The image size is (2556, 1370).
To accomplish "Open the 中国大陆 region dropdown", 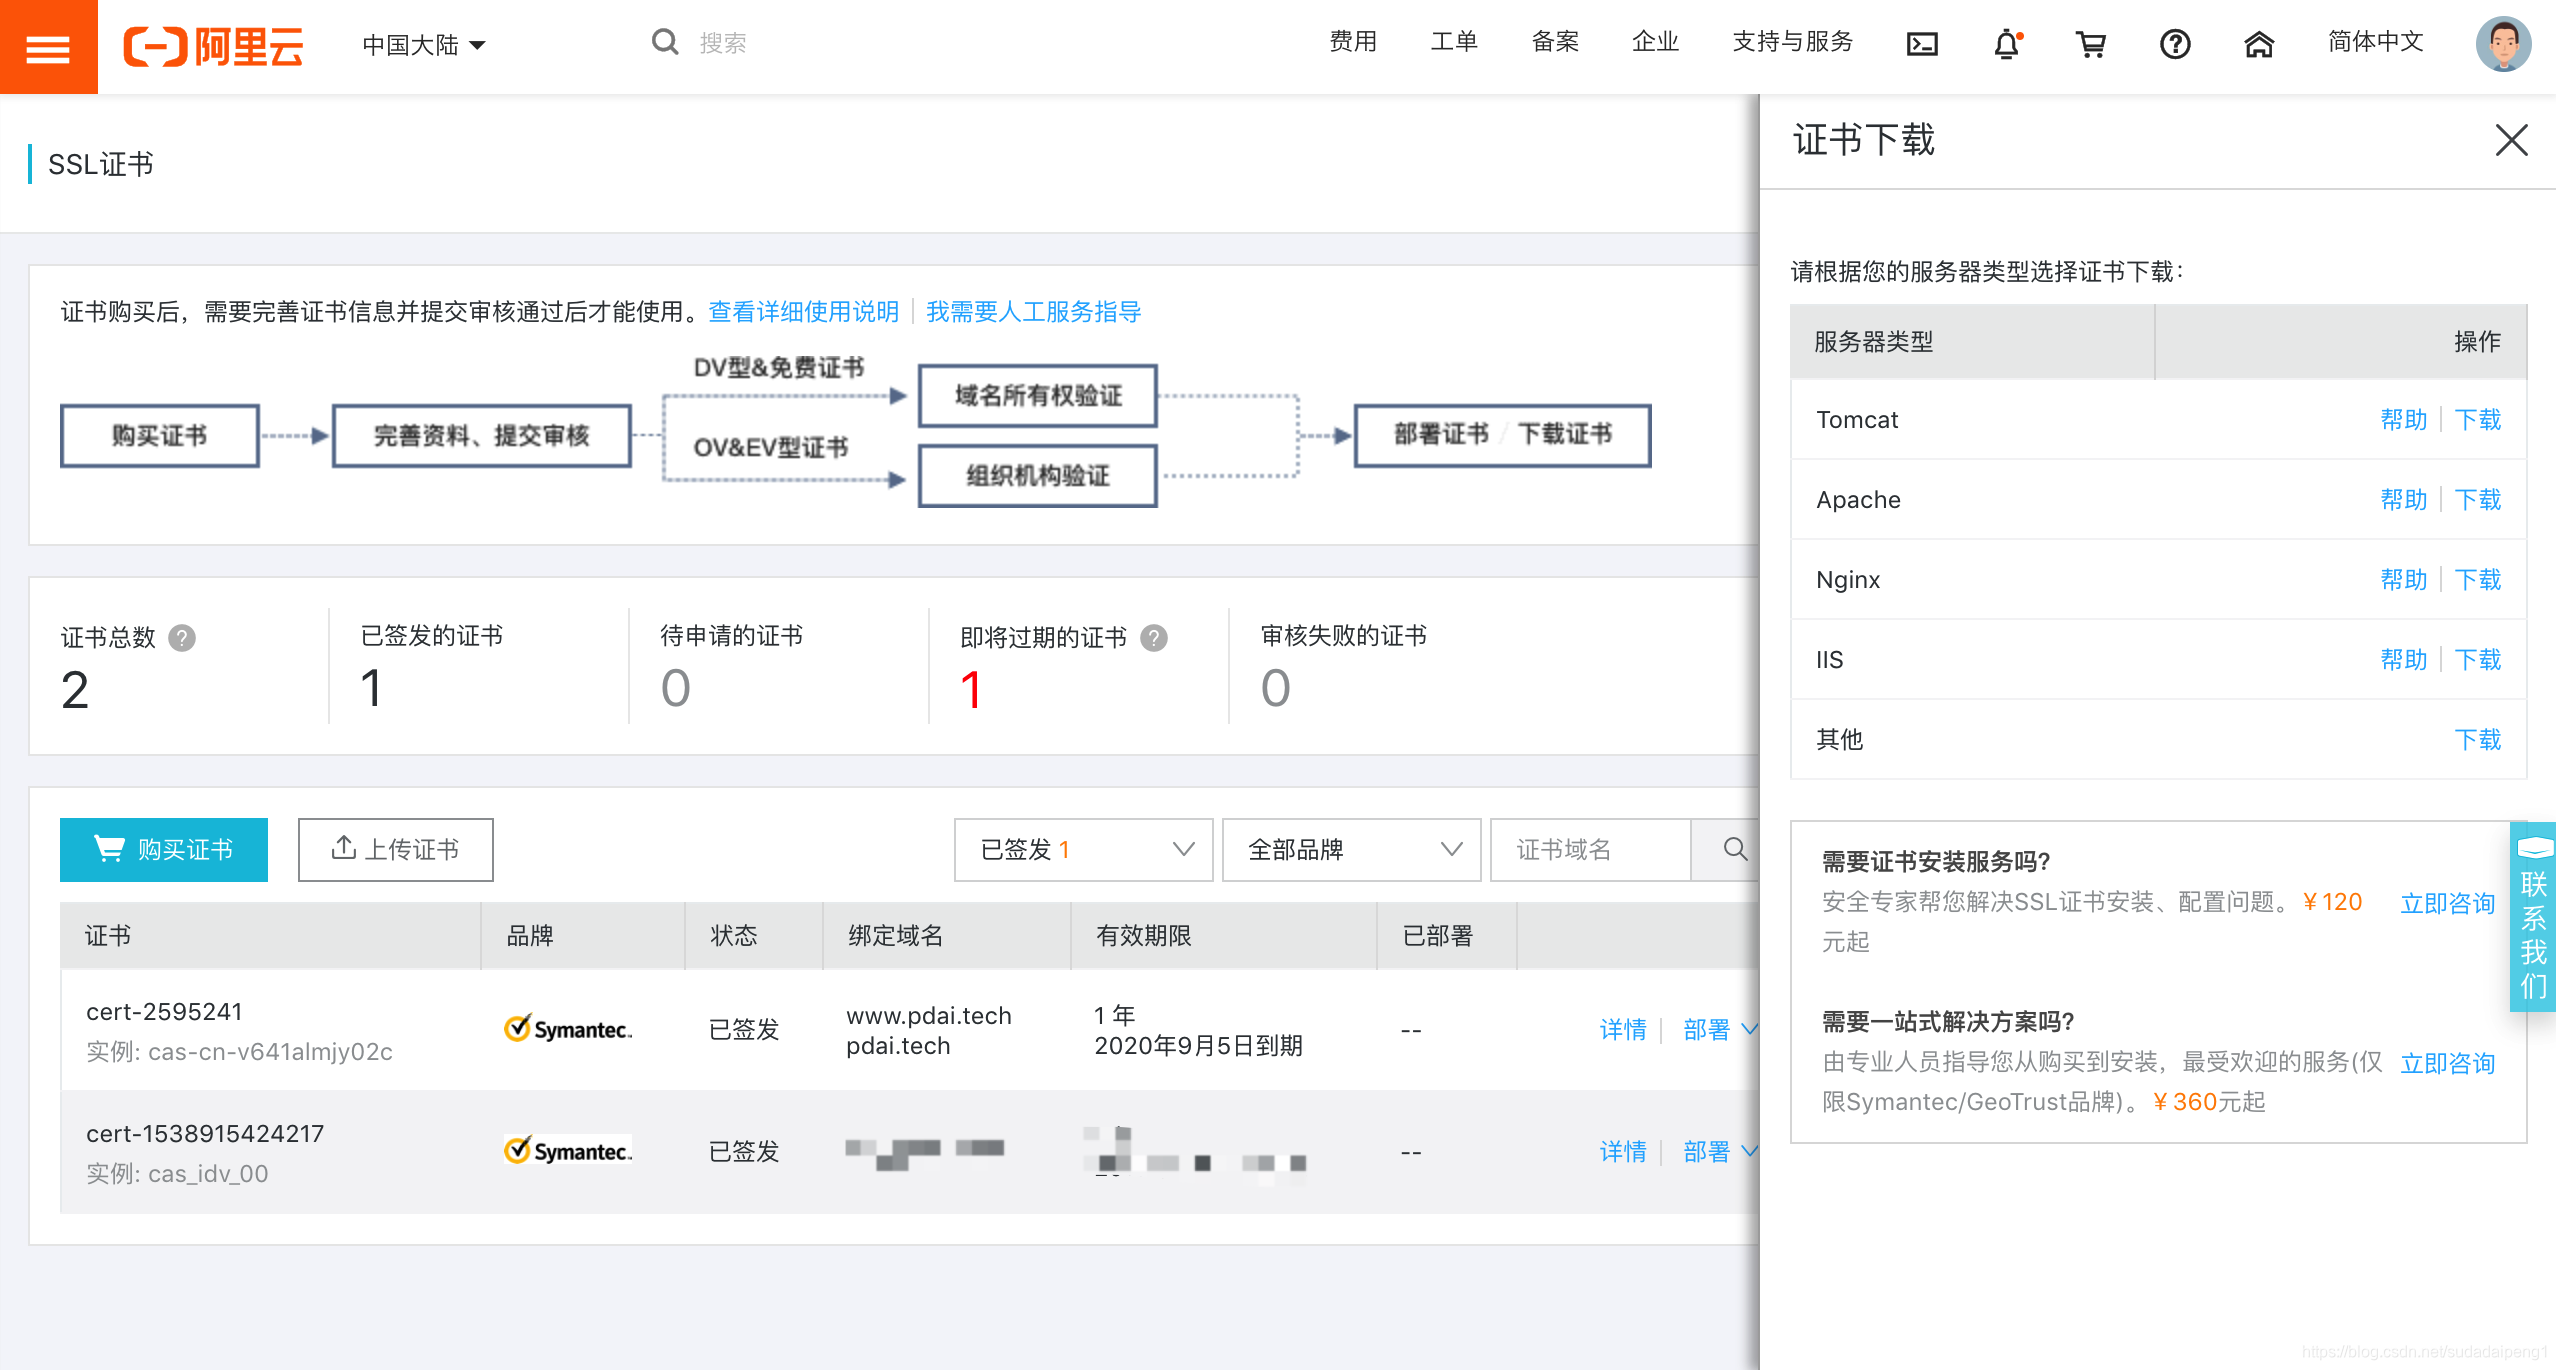I will pos(424,44).
